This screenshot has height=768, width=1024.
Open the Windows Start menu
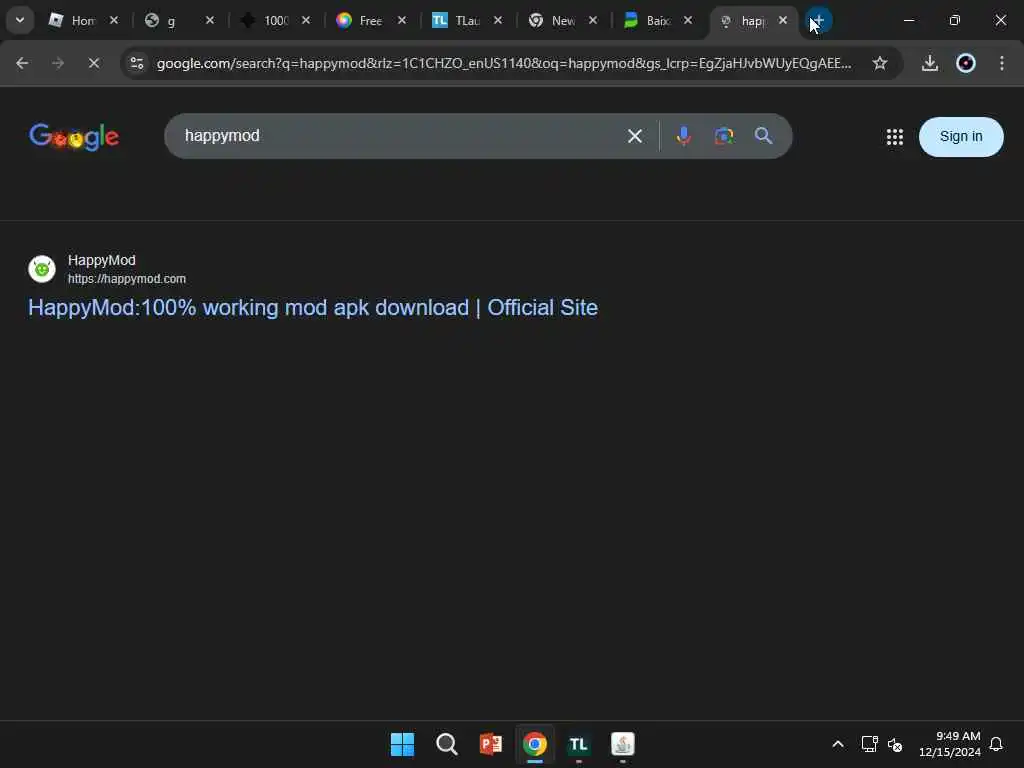pos(402,744)
